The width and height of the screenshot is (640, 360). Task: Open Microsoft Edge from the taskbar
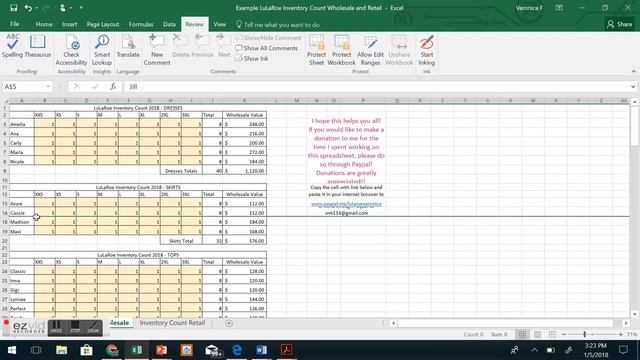click(x=237, y=350)
